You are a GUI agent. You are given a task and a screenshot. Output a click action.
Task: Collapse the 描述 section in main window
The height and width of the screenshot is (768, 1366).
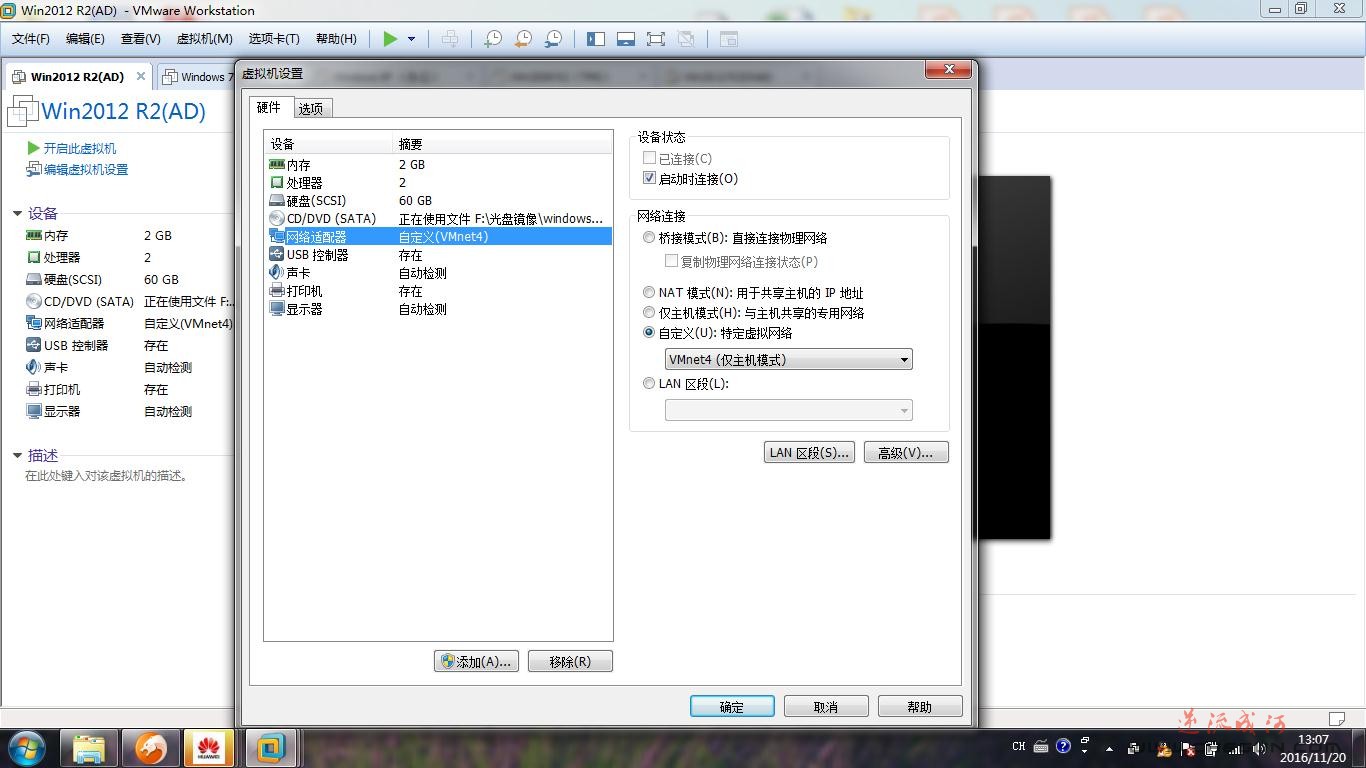17,455
